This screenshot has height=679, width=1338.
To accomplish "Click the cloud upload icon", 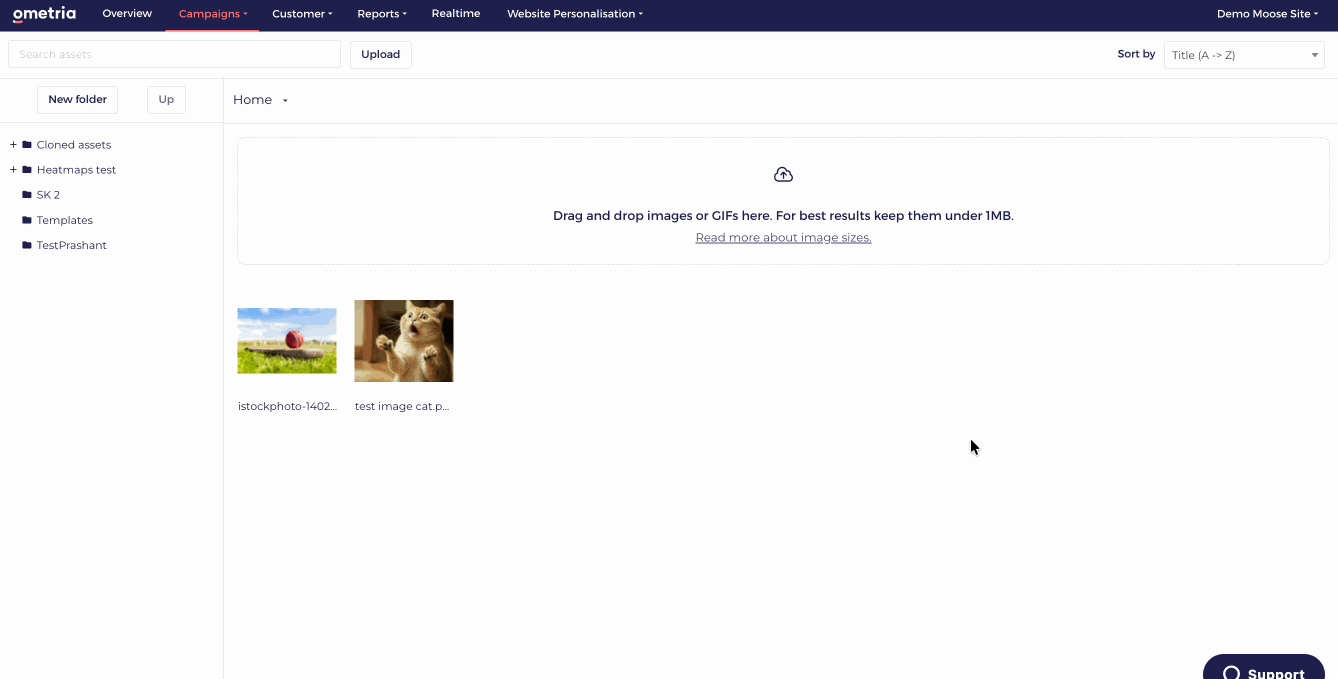I will pos(783,175).
